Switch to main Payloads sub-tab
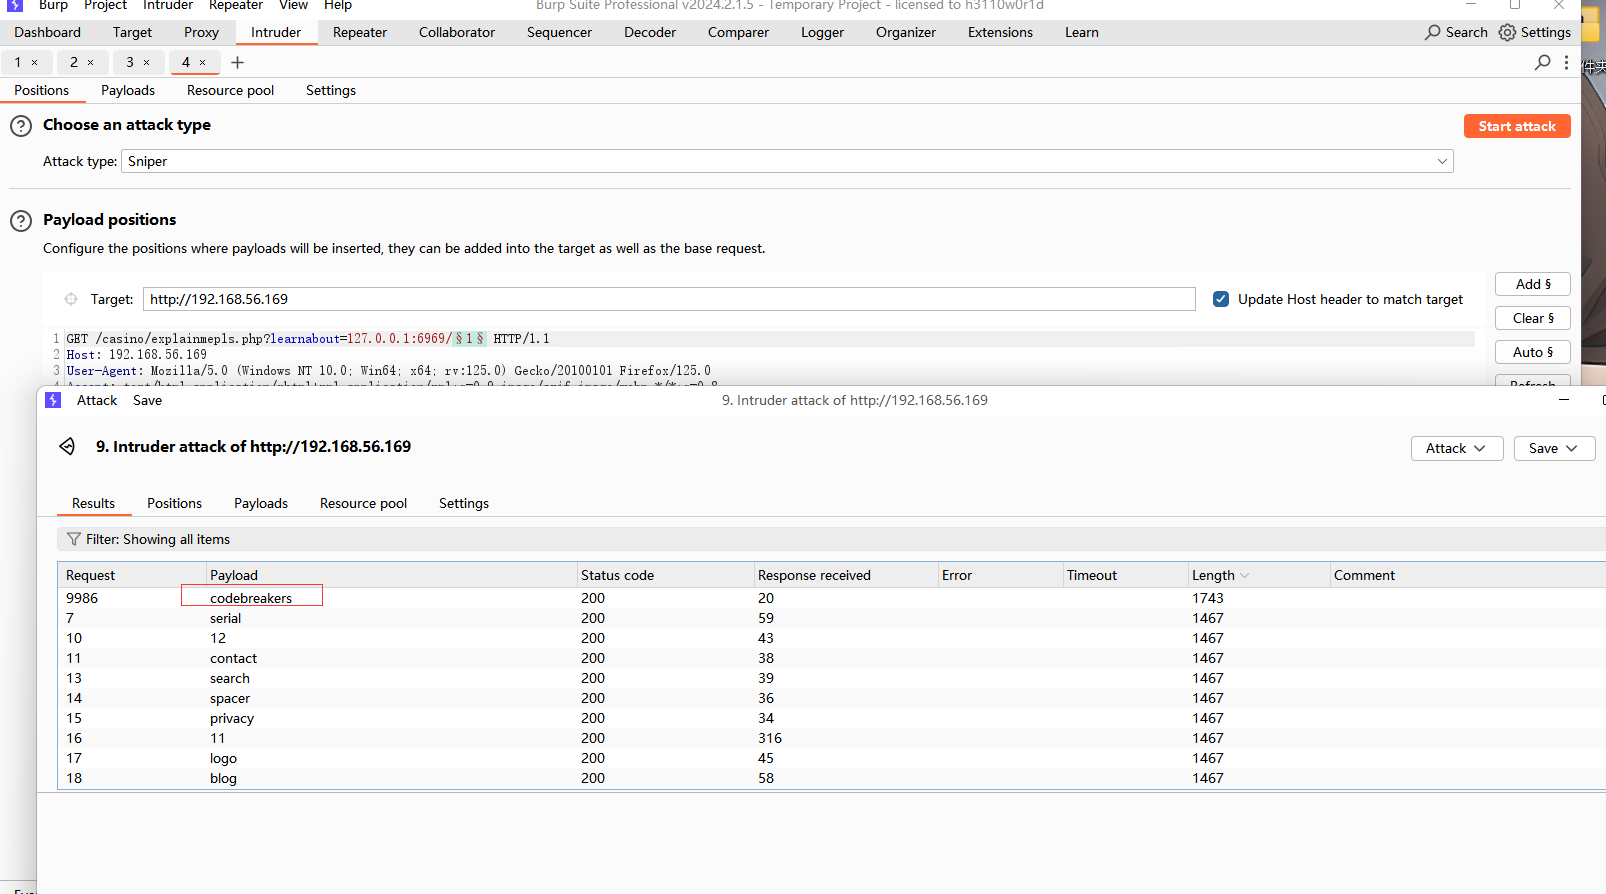The width and height of the screenshot is (1606, 894). pos(128,90)
